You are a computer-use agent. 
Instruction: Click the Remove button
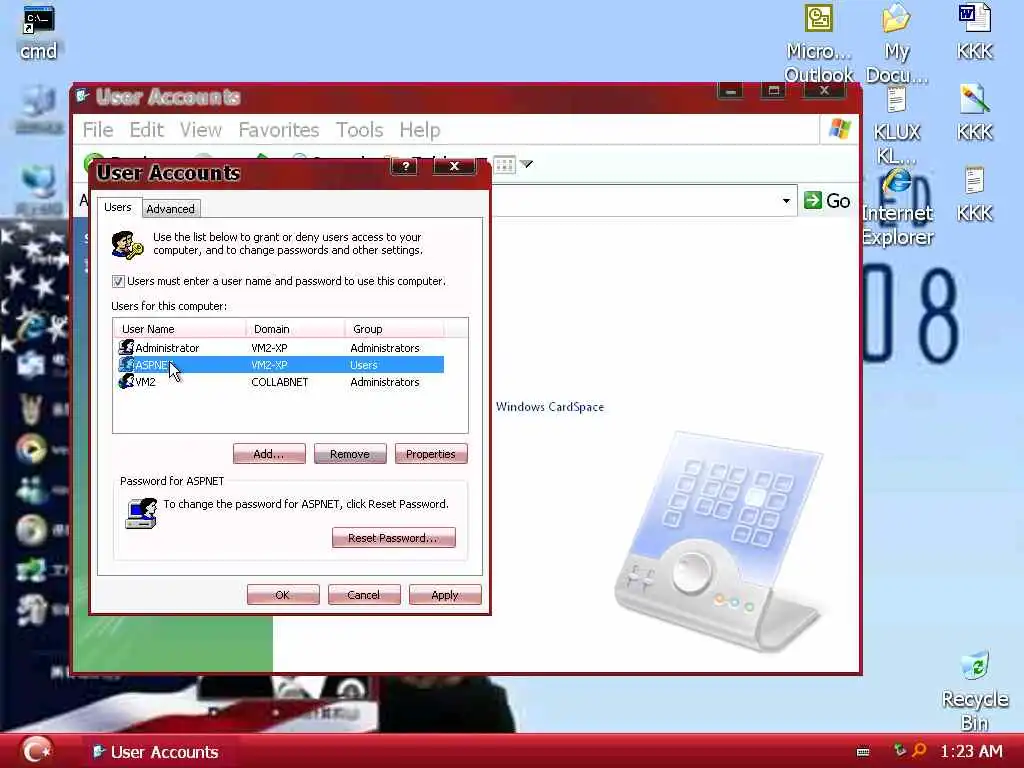[350, 454]
